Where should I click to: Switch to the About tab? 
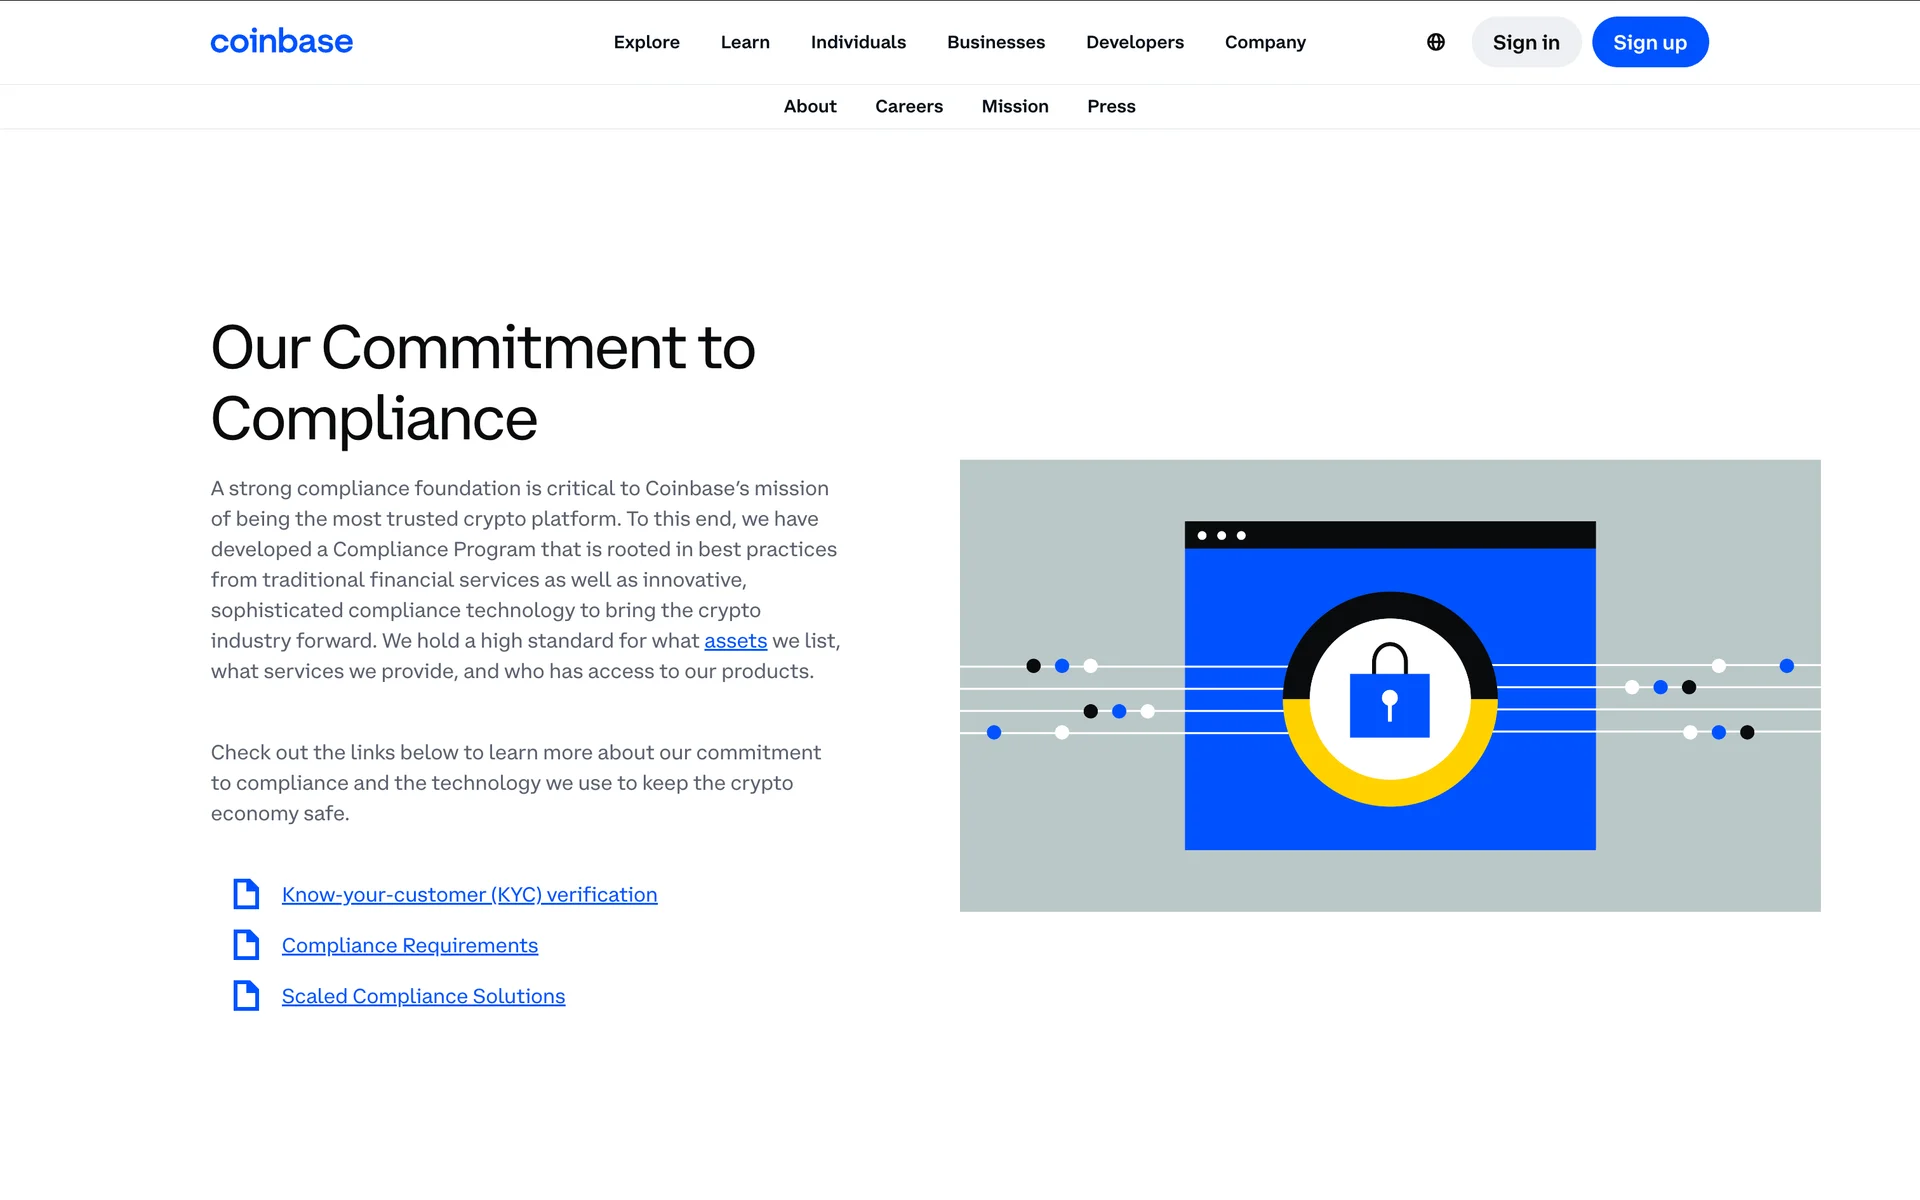click(810, 106)
